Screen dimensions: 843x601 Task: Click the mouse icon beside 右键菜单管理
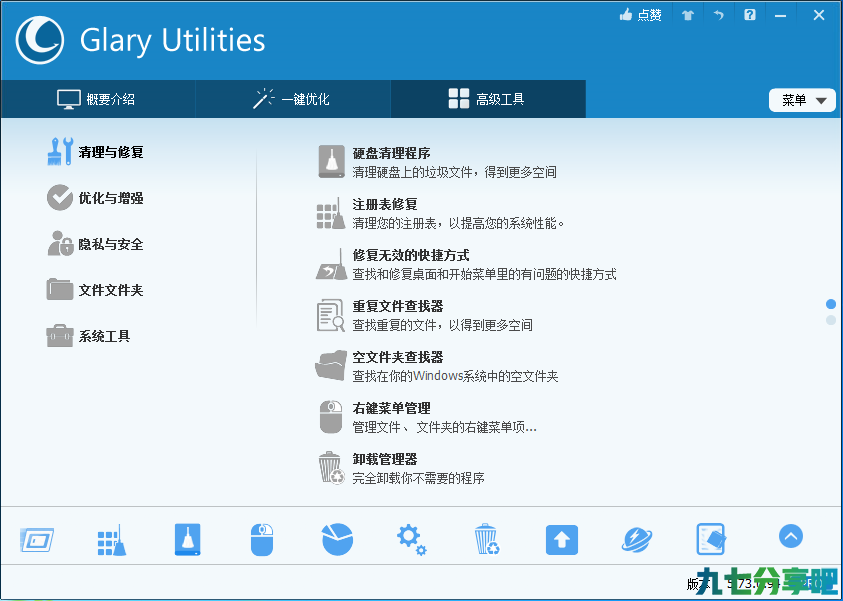(331, 417)
